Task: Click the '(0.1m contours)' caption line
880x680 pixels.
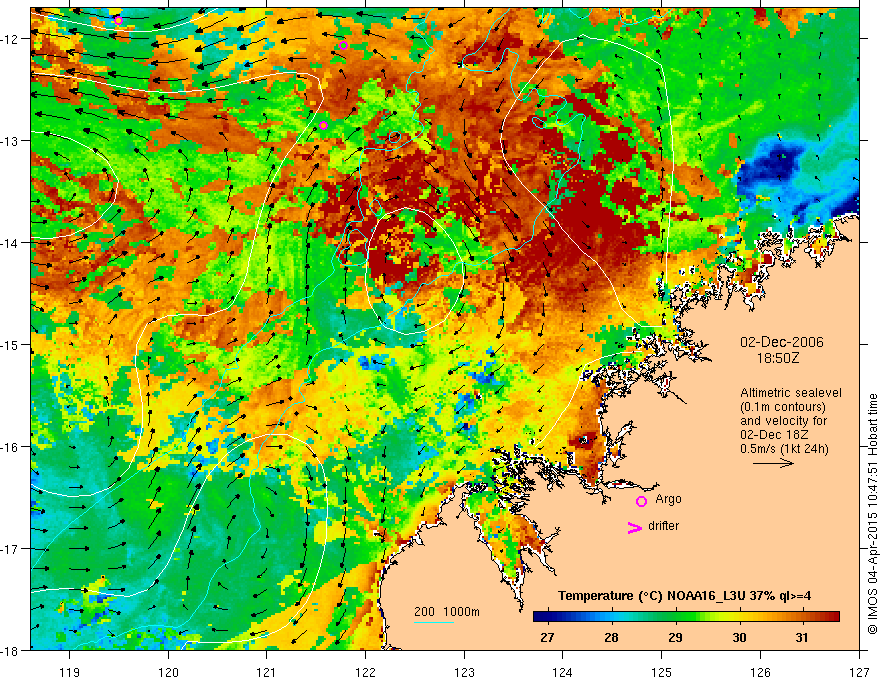Action: [782, 407]
